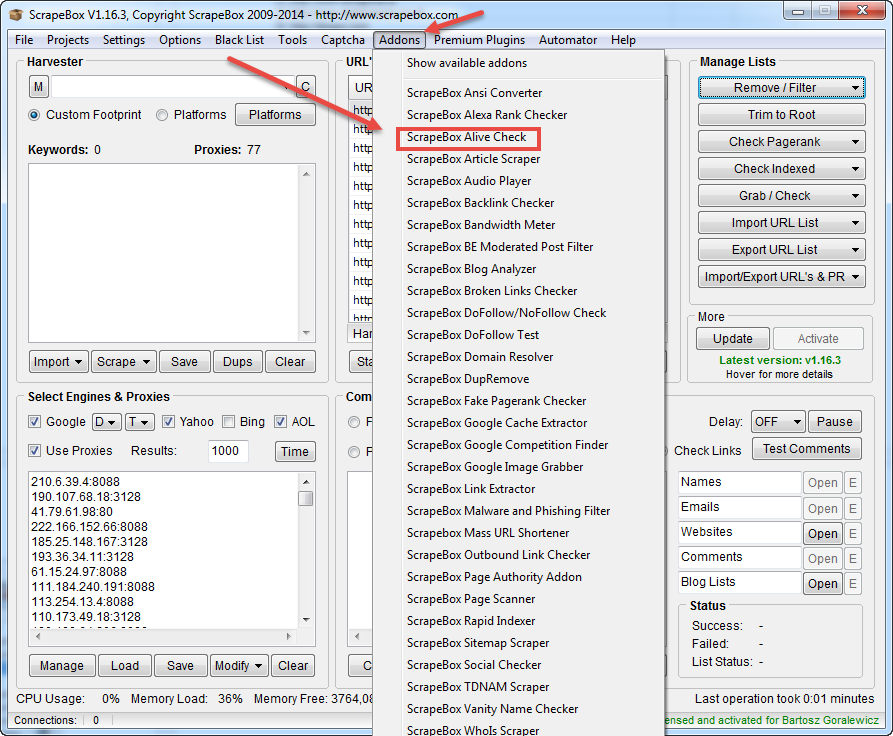893x736 pixels.
Task: Click the Platforms button
Action: [x=275, y=115]
